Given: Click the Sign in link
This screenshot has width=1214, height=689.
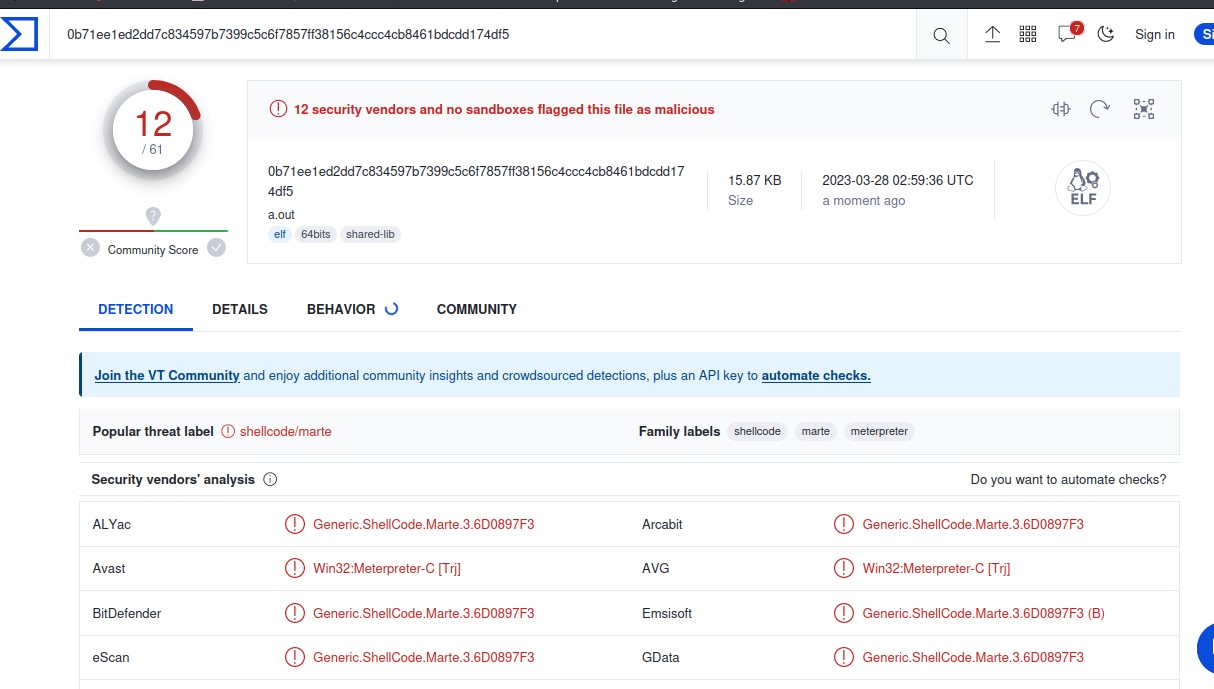Looking at the screenshot, I should [1154, 34].
